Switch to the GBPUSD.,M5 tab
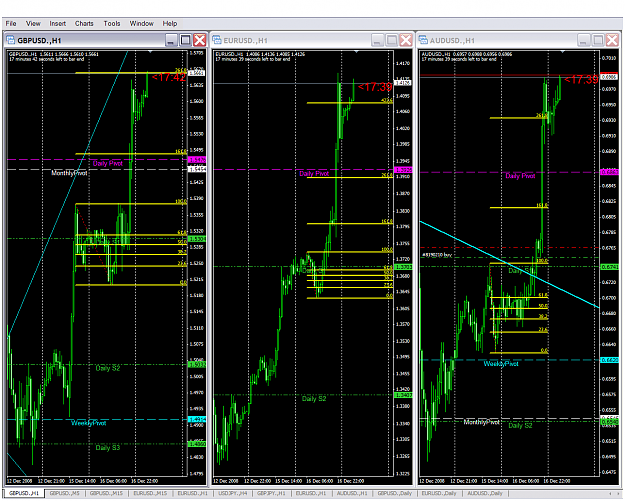This screenshot has width=625, height=501. pos(65,493)
